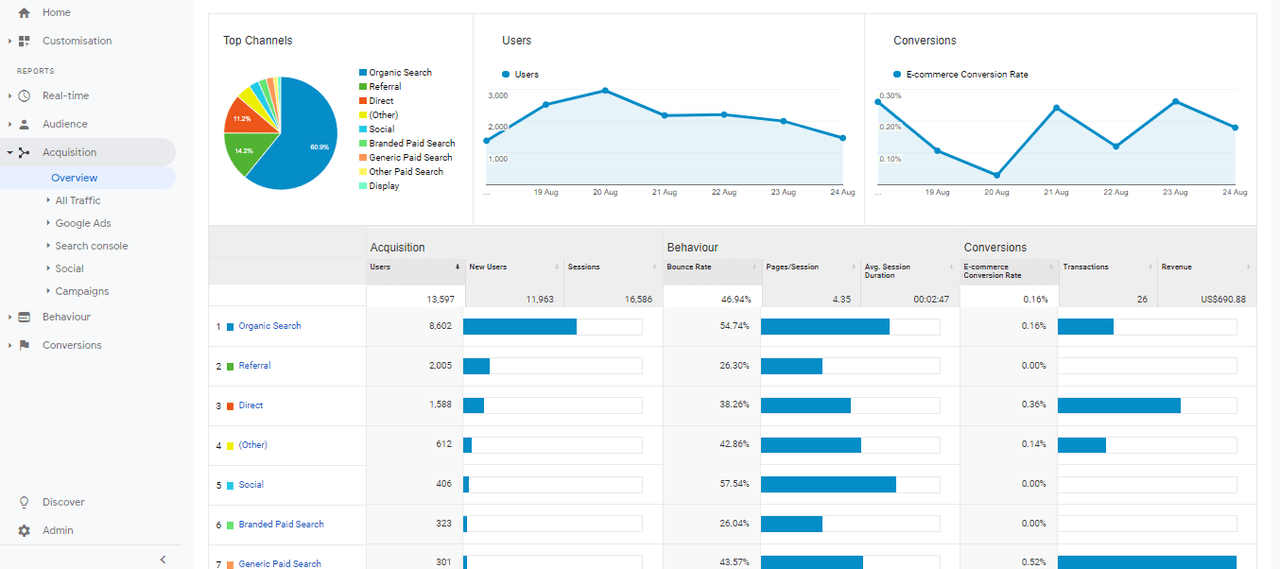
Task: Expand the All Traffic submenu
Action: tap(77, 201)
